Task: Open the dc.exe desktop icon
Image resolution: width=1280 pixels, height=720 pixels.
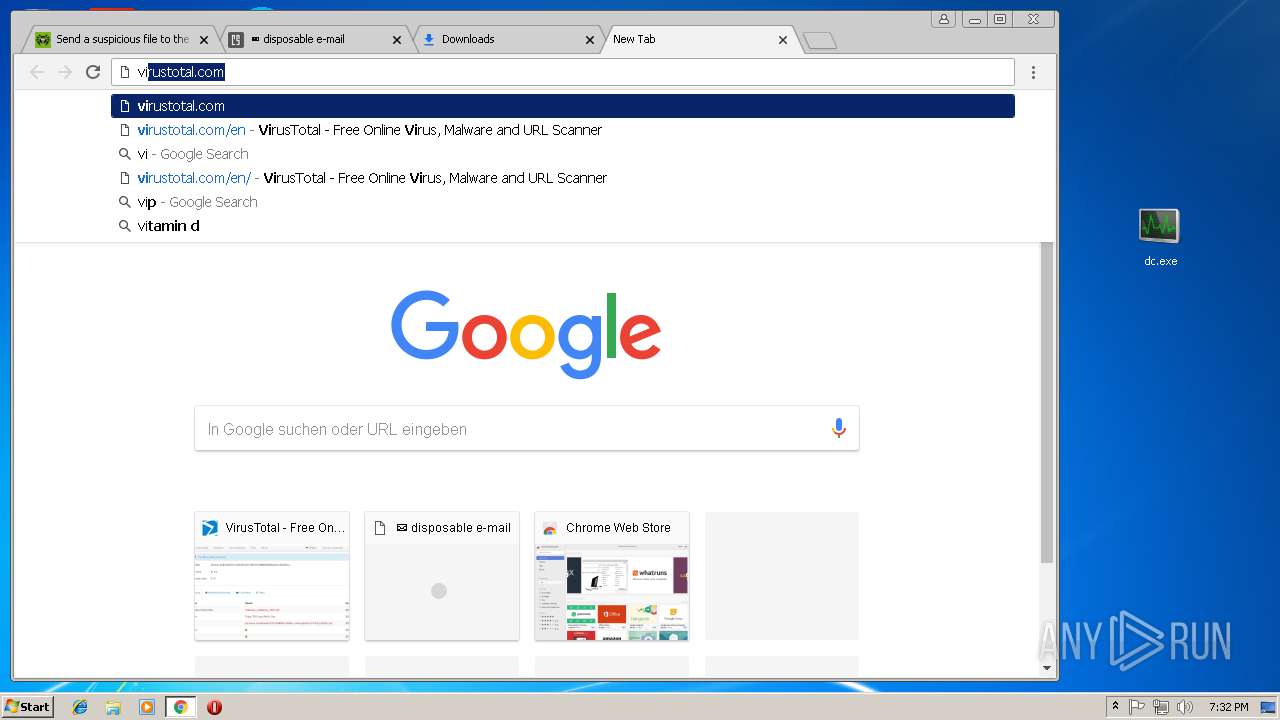Action: (1160, 237)
